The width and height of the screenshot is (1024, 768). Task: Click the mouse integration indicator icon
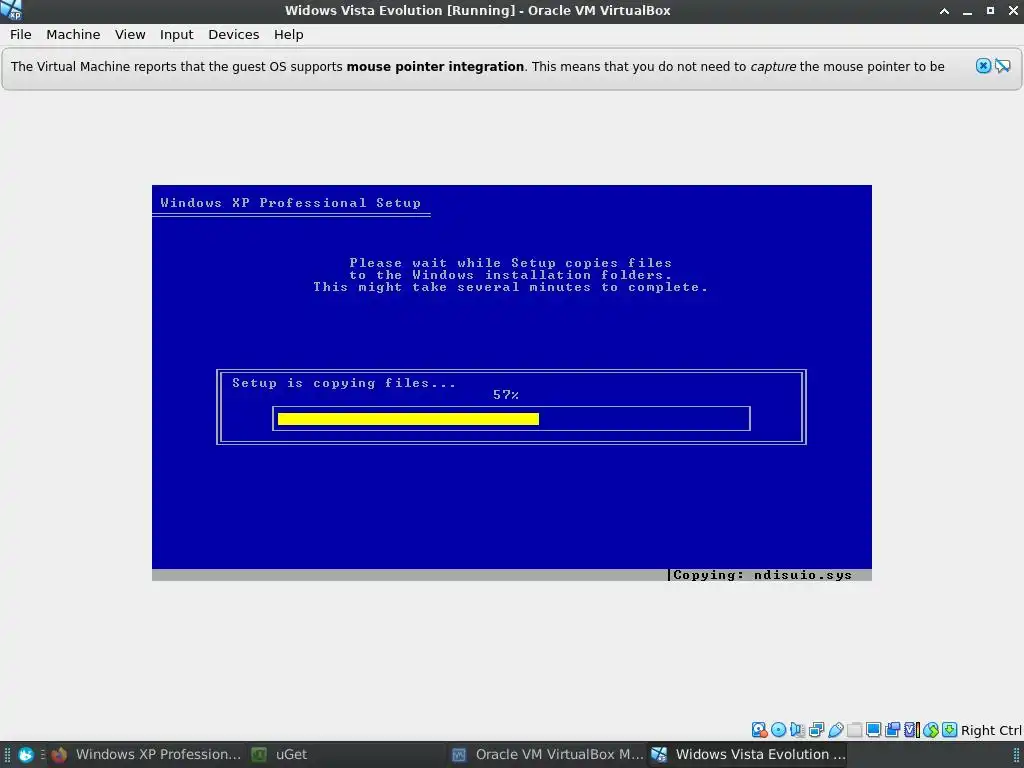(x=931, y=729)
